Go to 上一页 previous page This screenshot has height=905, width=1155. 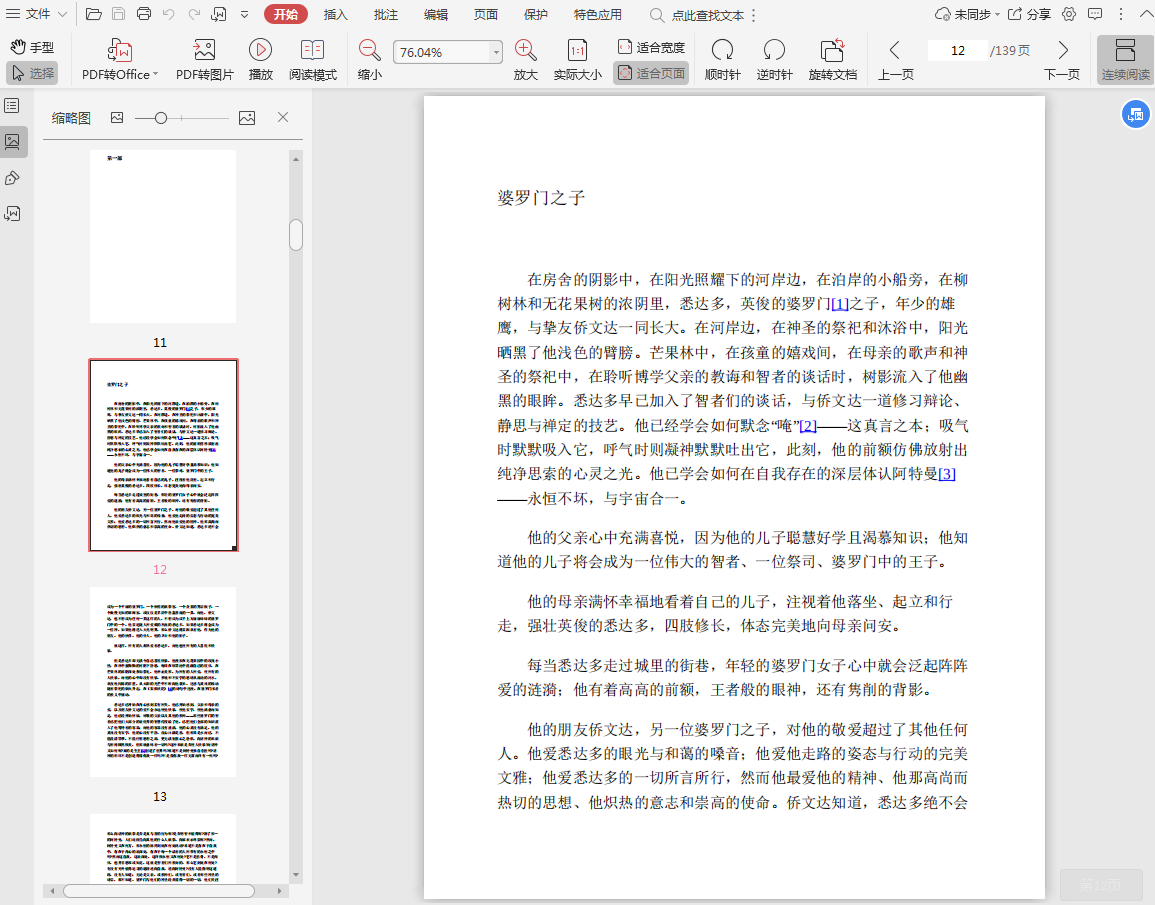[x=896, y=60]
